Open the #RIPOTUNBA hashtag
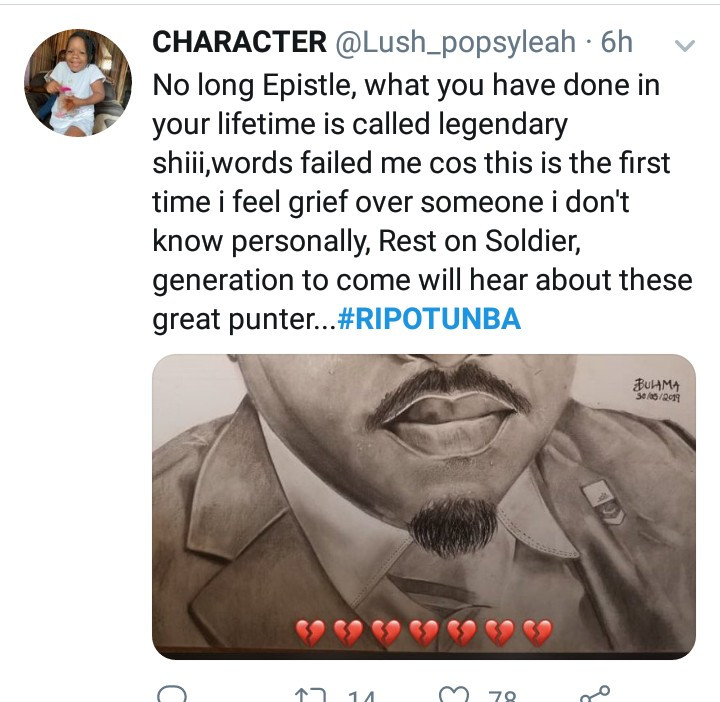The image size is (720, 702). pos(429,319)
